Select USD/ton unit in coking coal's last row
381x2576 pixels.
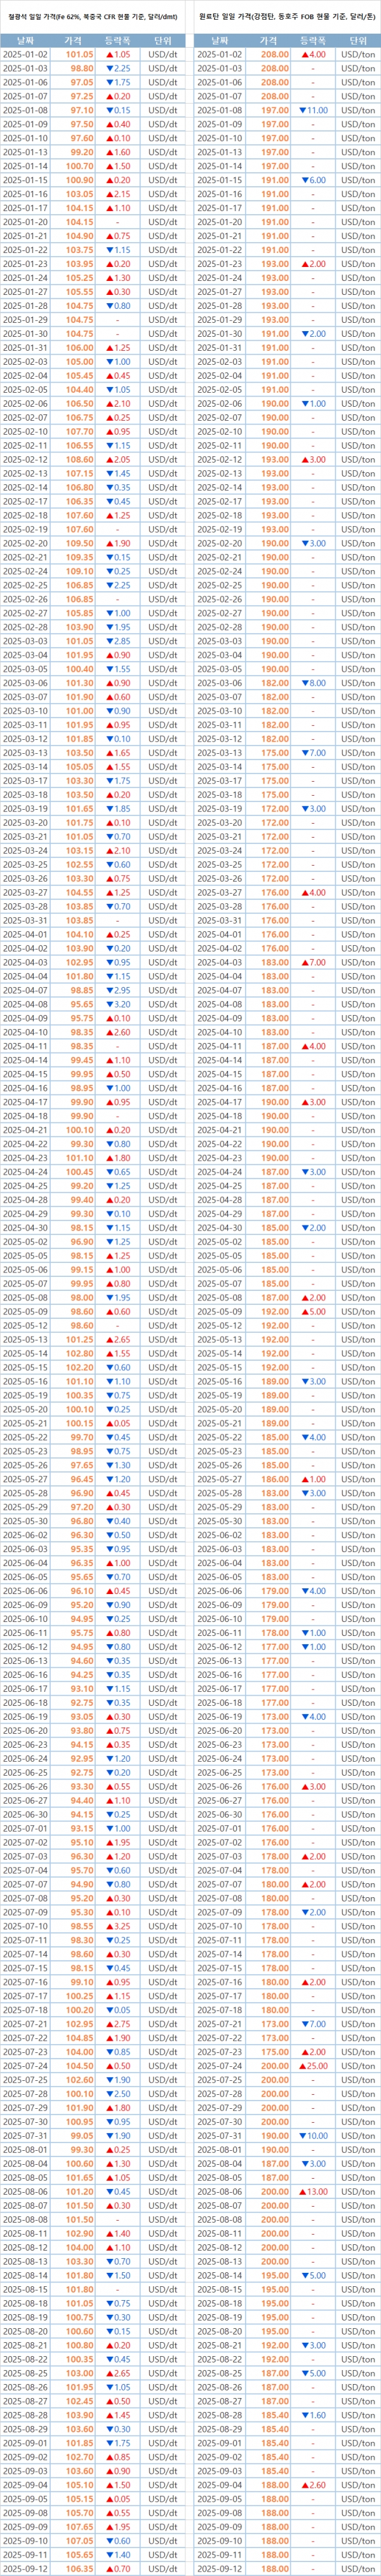[x=357, y=2567]
